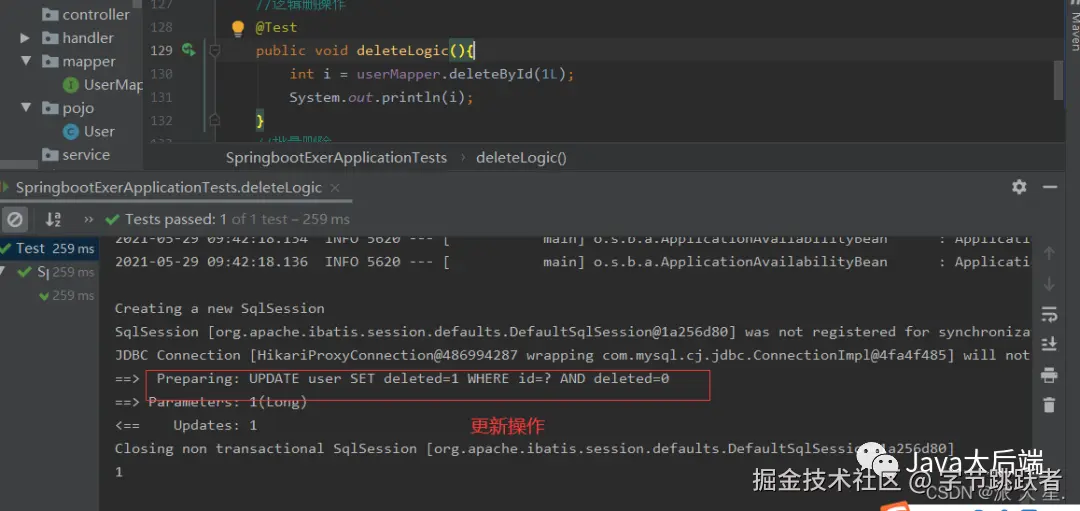This screenshot has height=511, width=1080.
Task: Click the down arrow in console toolbar
Action: point(1049,283)
